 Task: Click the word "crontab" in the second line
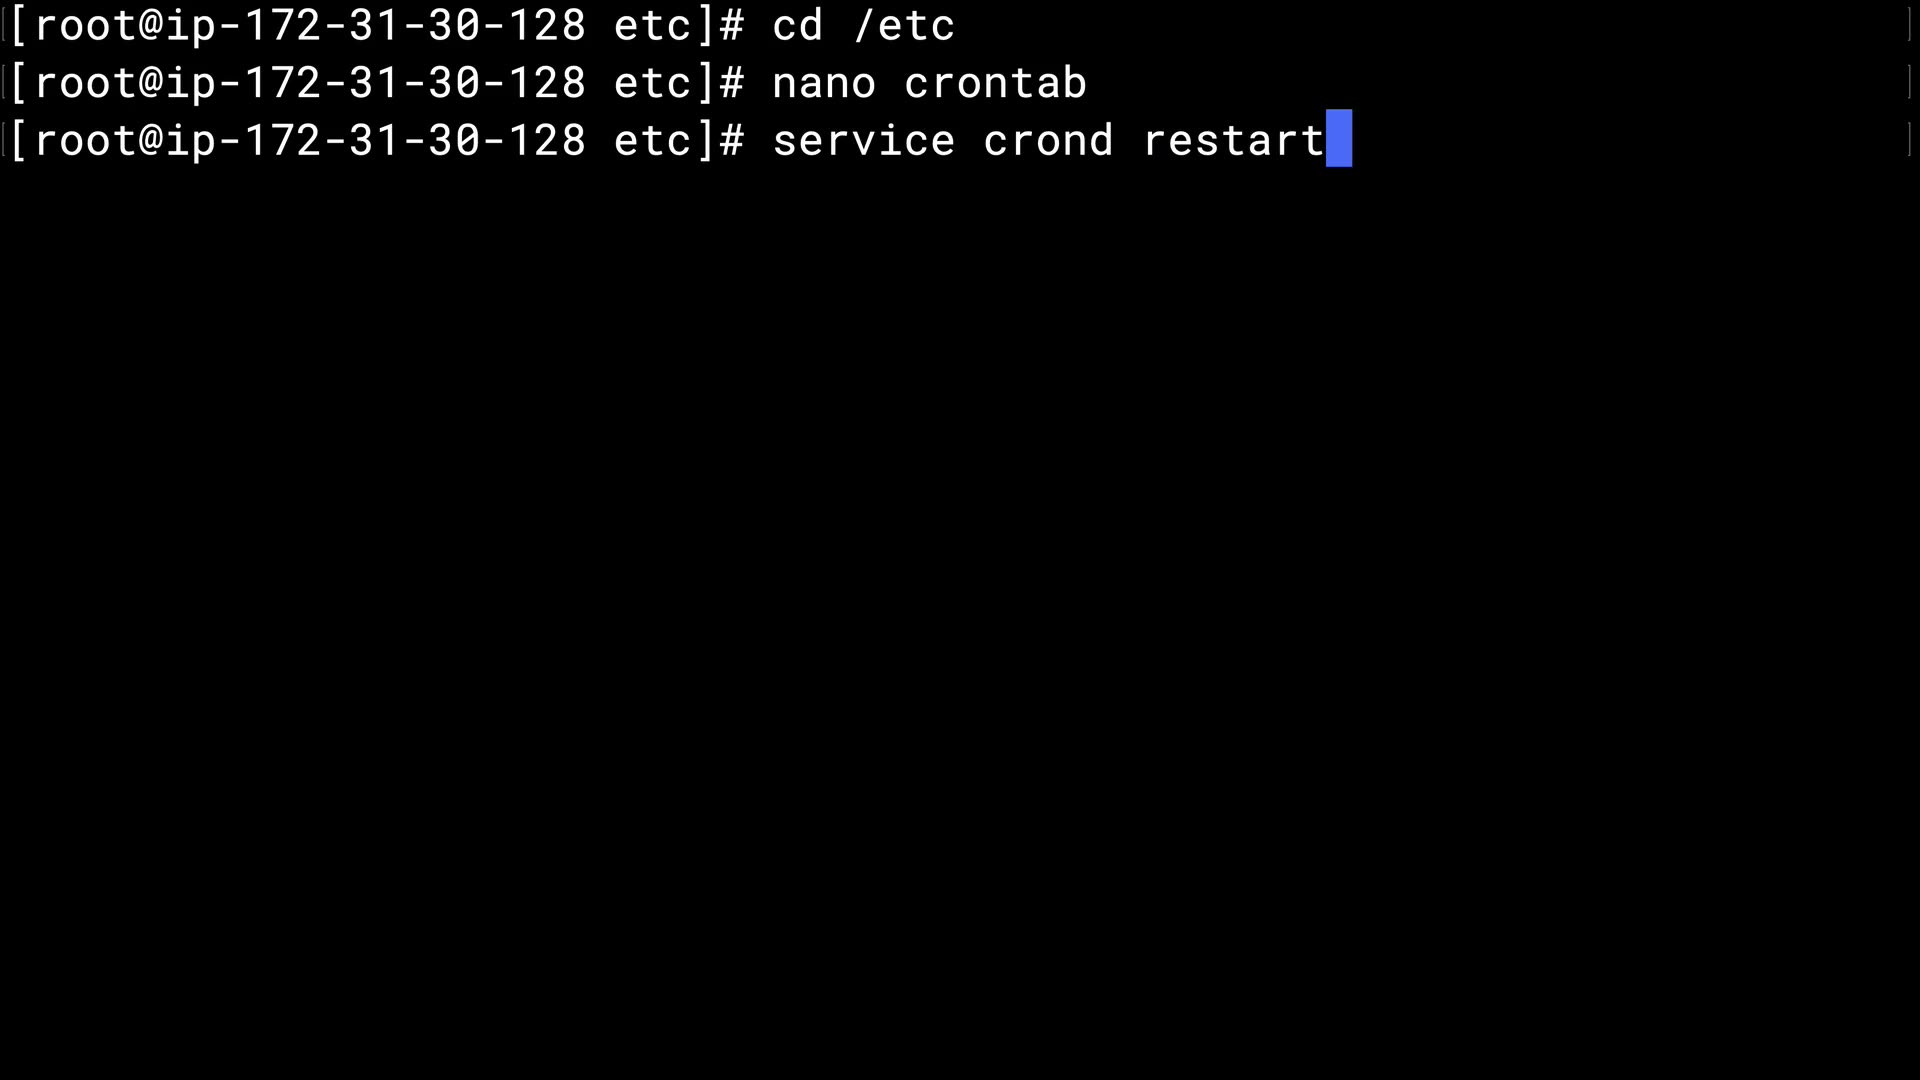995,82
